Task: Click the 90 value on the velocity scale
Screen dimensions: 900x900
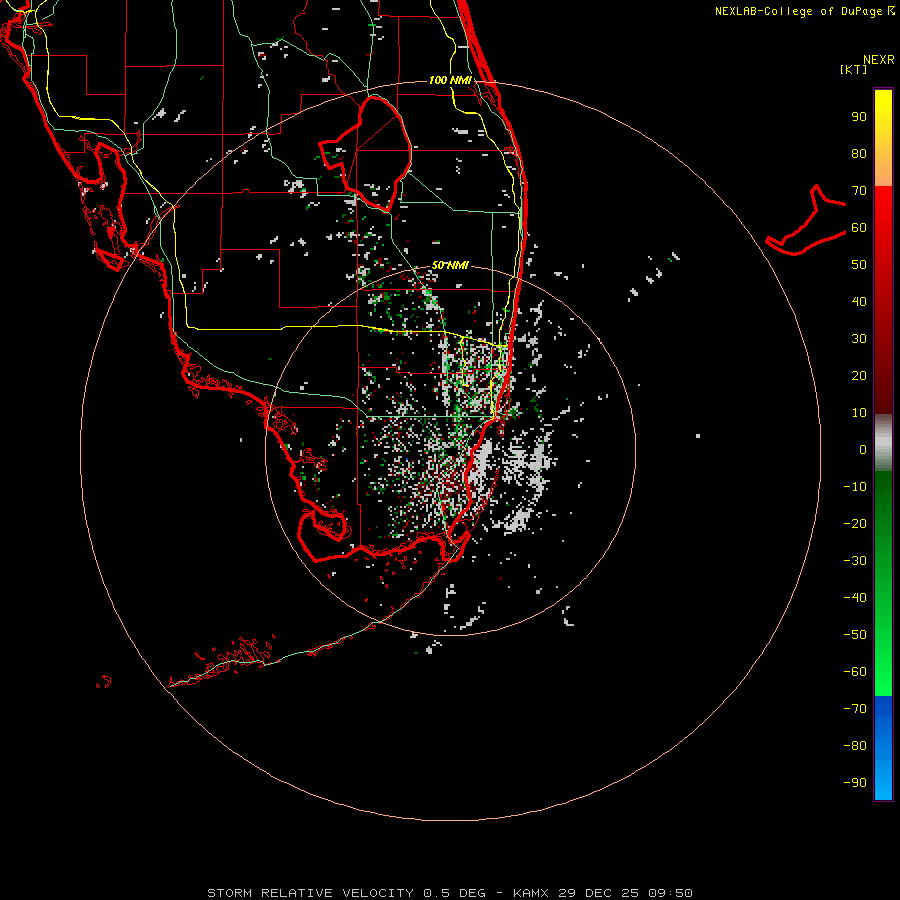Action: coord(859,117)
